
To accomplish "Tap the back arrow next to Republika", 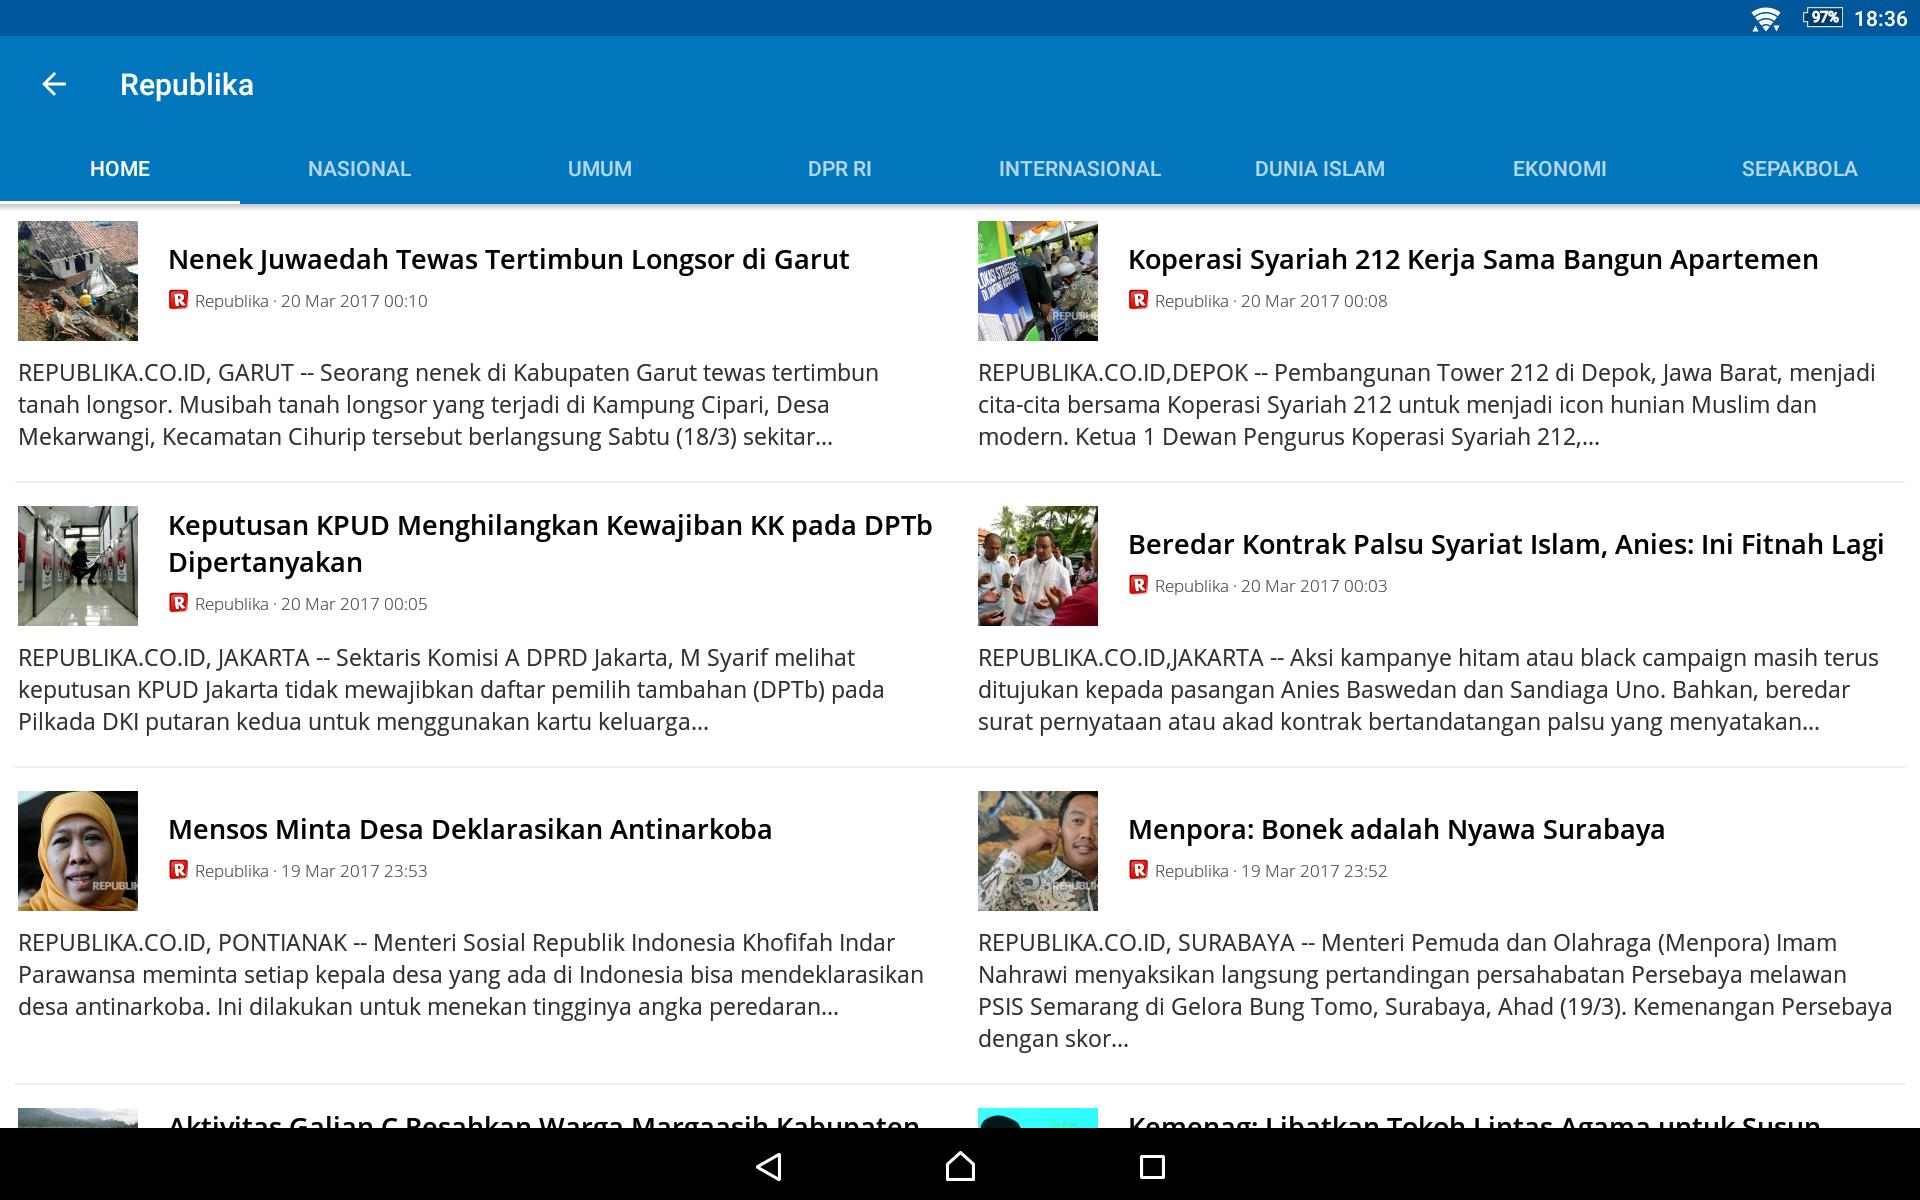I will tap(54, 85).
